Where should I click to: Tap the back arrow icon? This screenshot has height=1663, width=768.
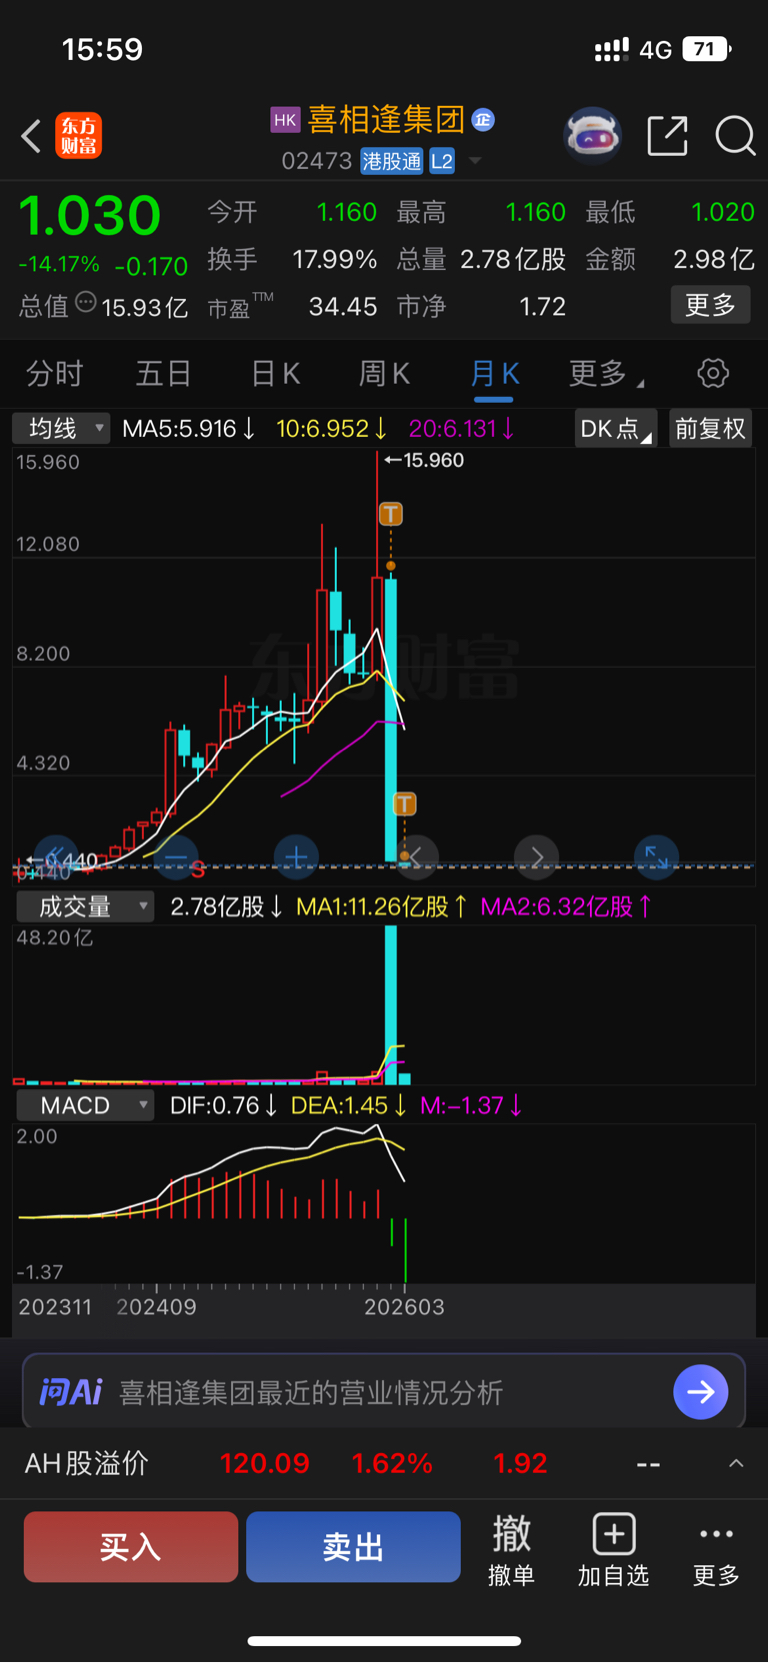[31, 136]
